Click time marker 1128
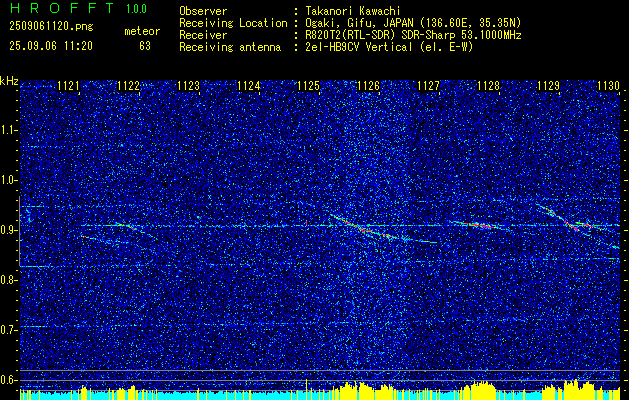Screen dimensions: 629x400 489,86
